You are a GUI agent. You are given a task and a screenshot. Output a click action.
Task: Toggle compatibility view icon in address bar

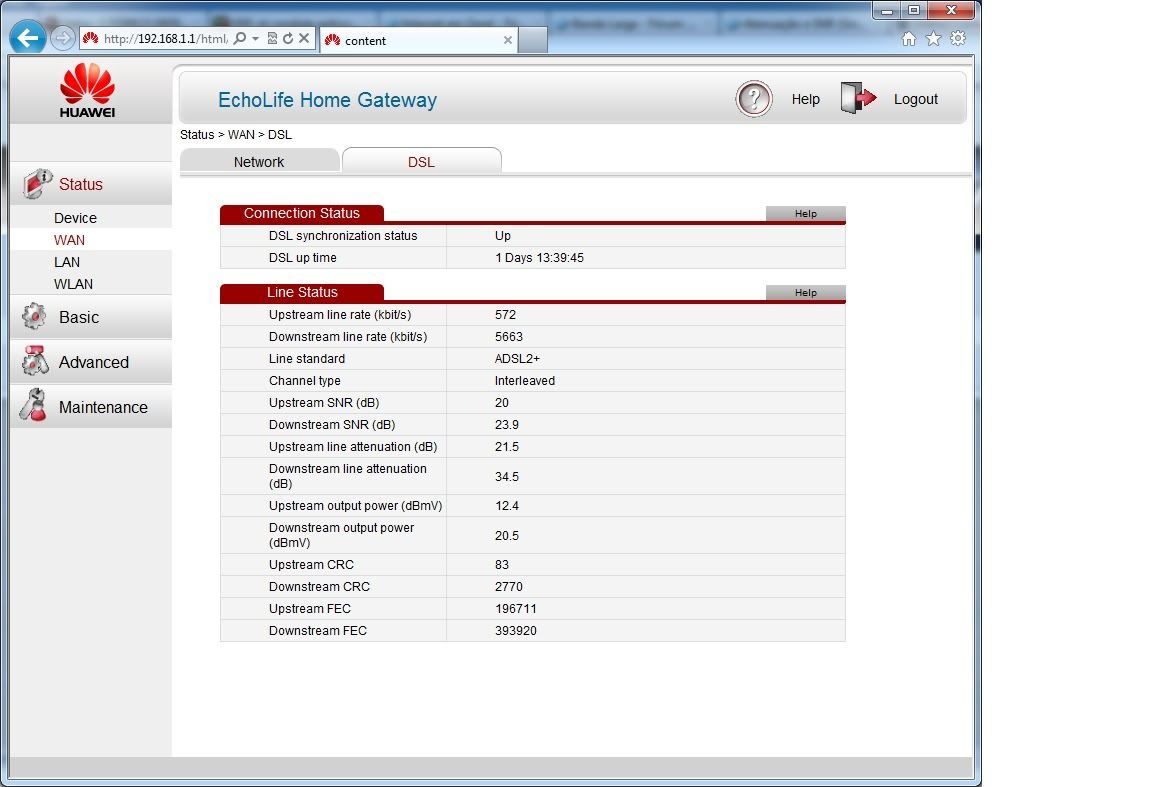[273, 39]
